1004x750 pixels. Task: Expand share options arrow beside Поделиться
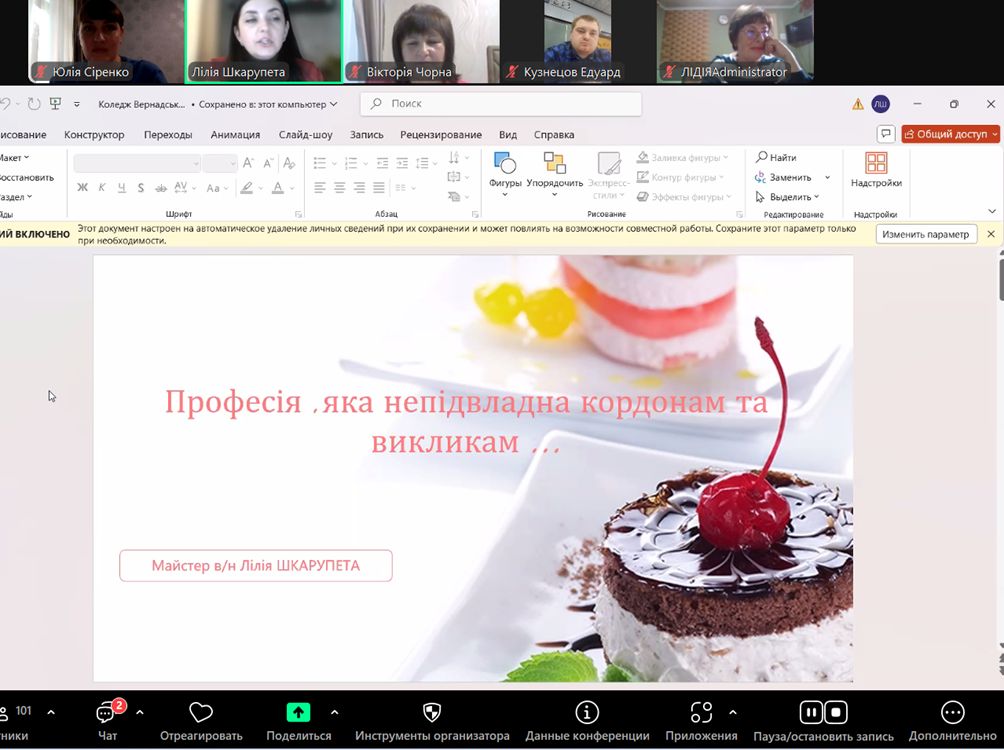[334, 712]
